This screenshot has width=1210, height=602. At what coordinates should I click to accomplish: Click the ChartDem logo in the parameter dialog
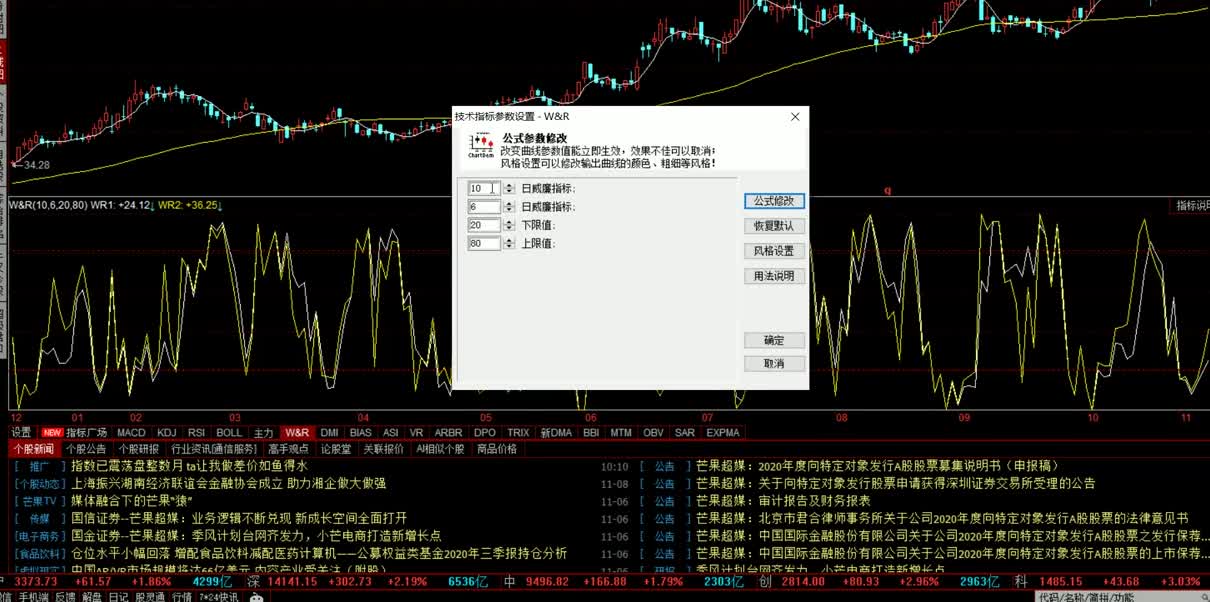point(483,143)
